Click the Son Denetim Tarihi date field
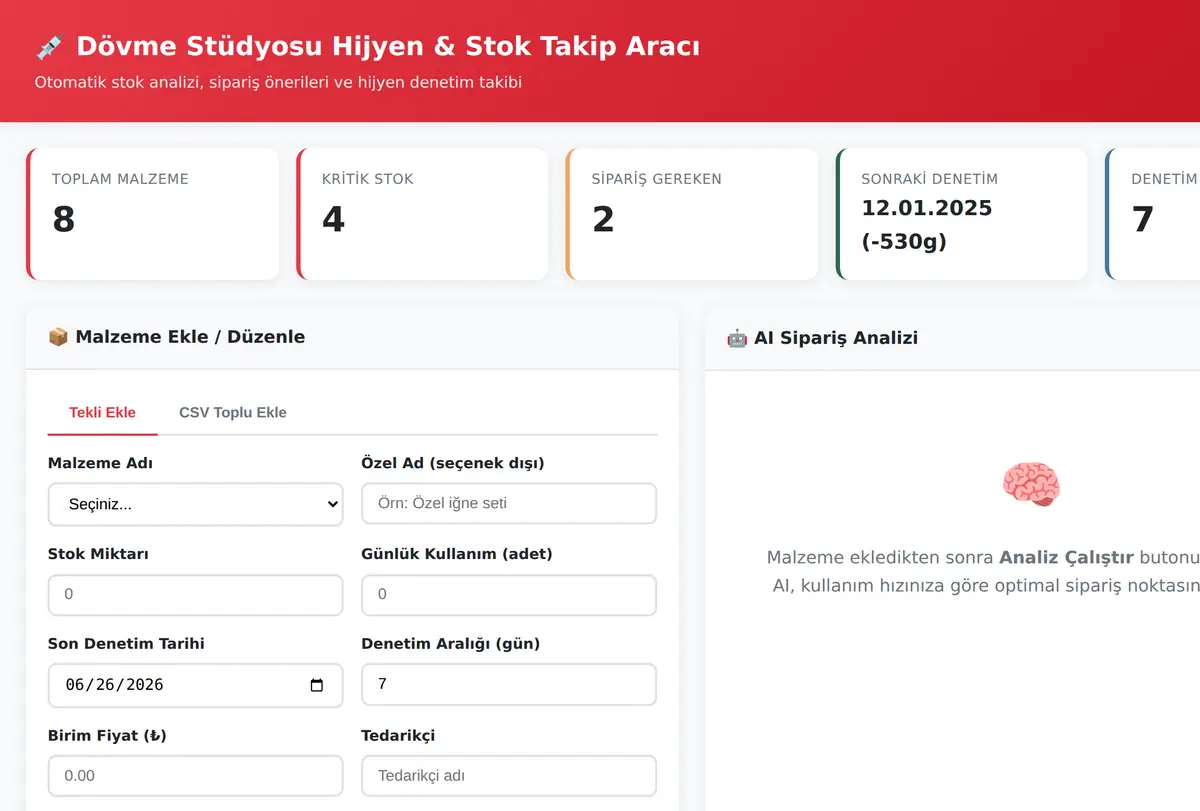This screenshot has height=811, width=1200. (195, 685)
